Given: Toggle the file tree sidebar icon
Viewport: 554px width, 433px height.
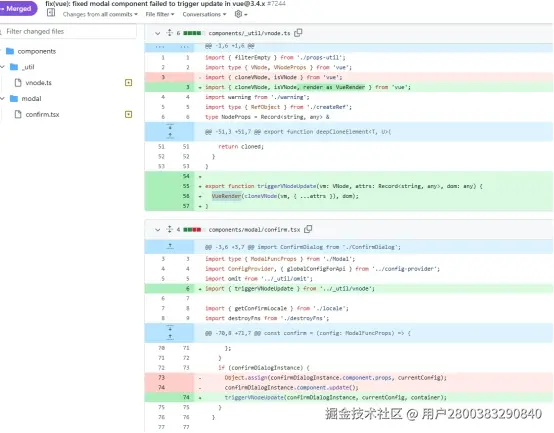Looking at the screenshot, I should (x=51, y=13).
